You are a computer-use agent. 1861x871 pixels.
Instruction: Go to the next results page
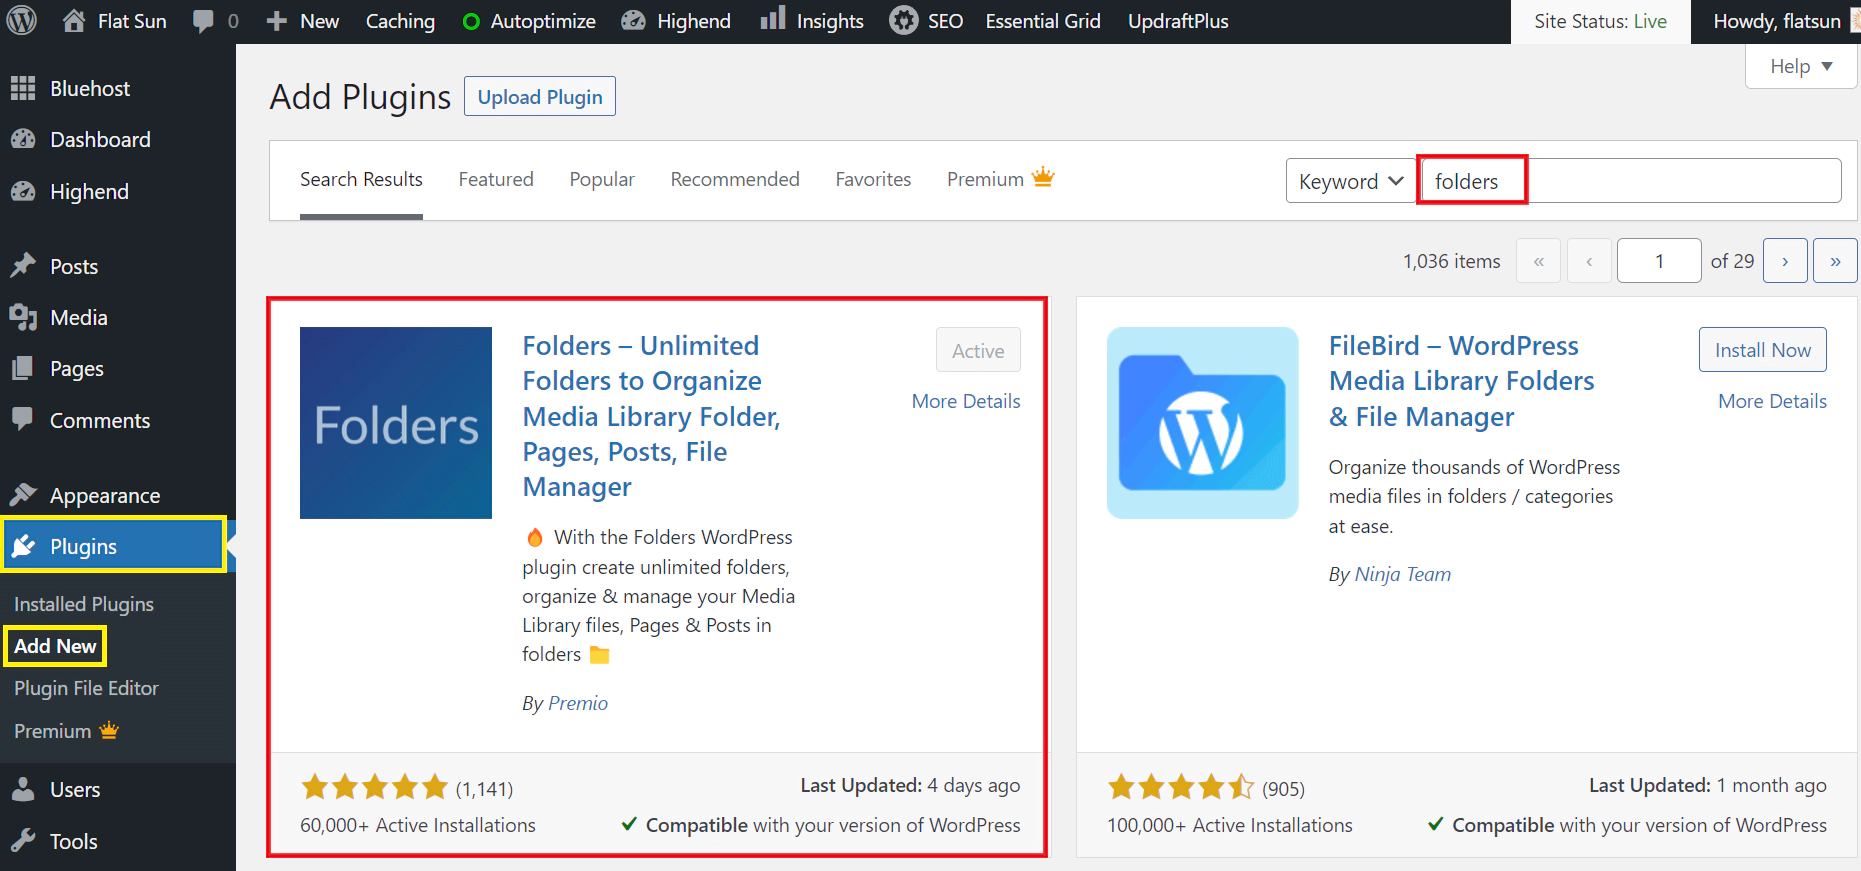click(x=1785, y=261)
